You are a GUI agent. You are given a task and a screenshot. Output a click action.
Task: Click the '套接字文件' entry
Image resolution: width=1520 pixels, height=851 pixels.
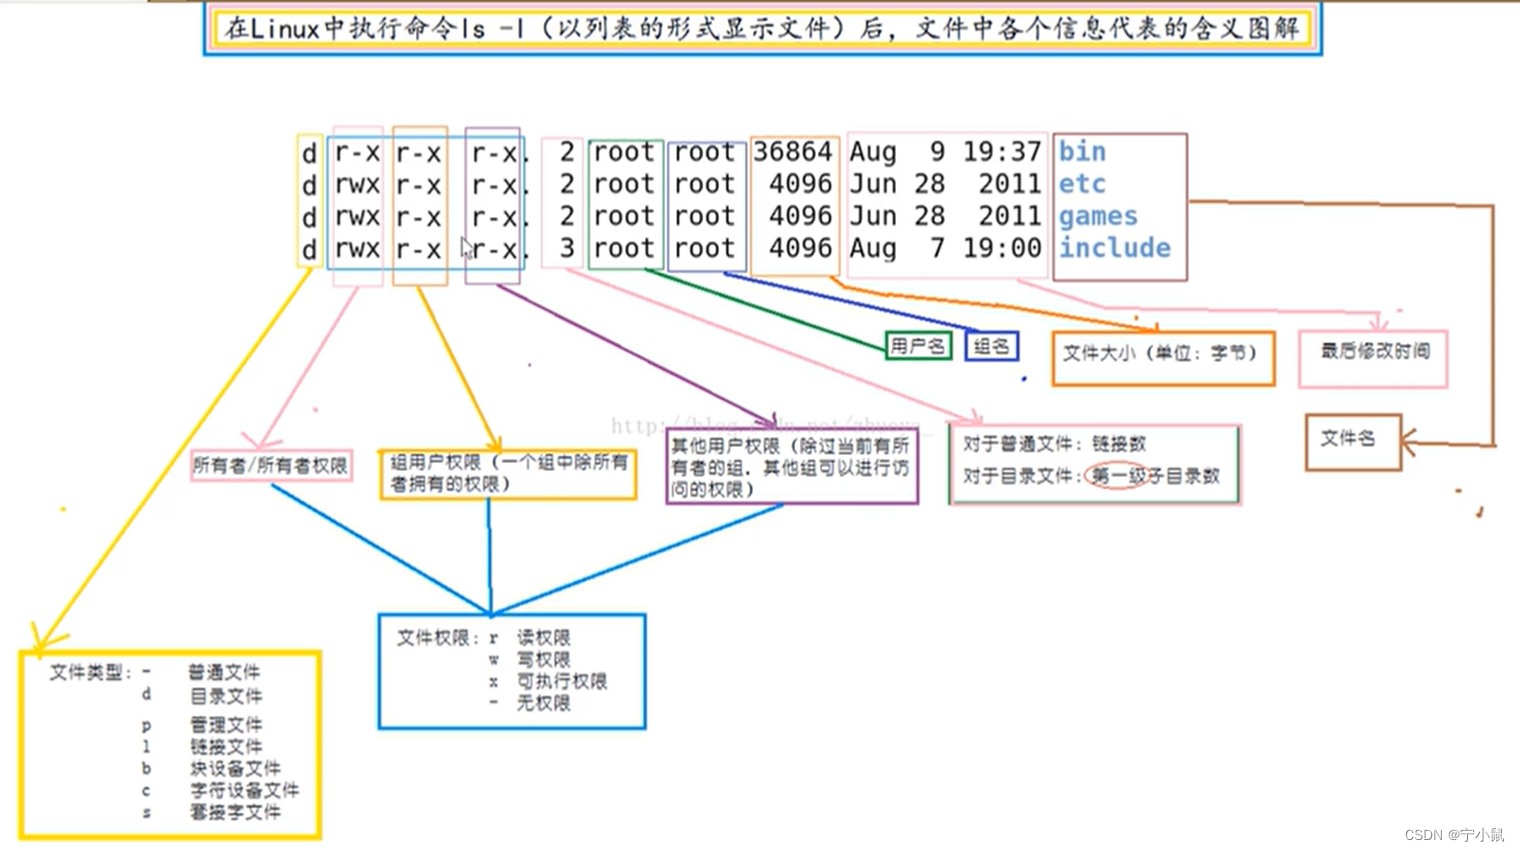pyautogui.click(x=235, y=812)
